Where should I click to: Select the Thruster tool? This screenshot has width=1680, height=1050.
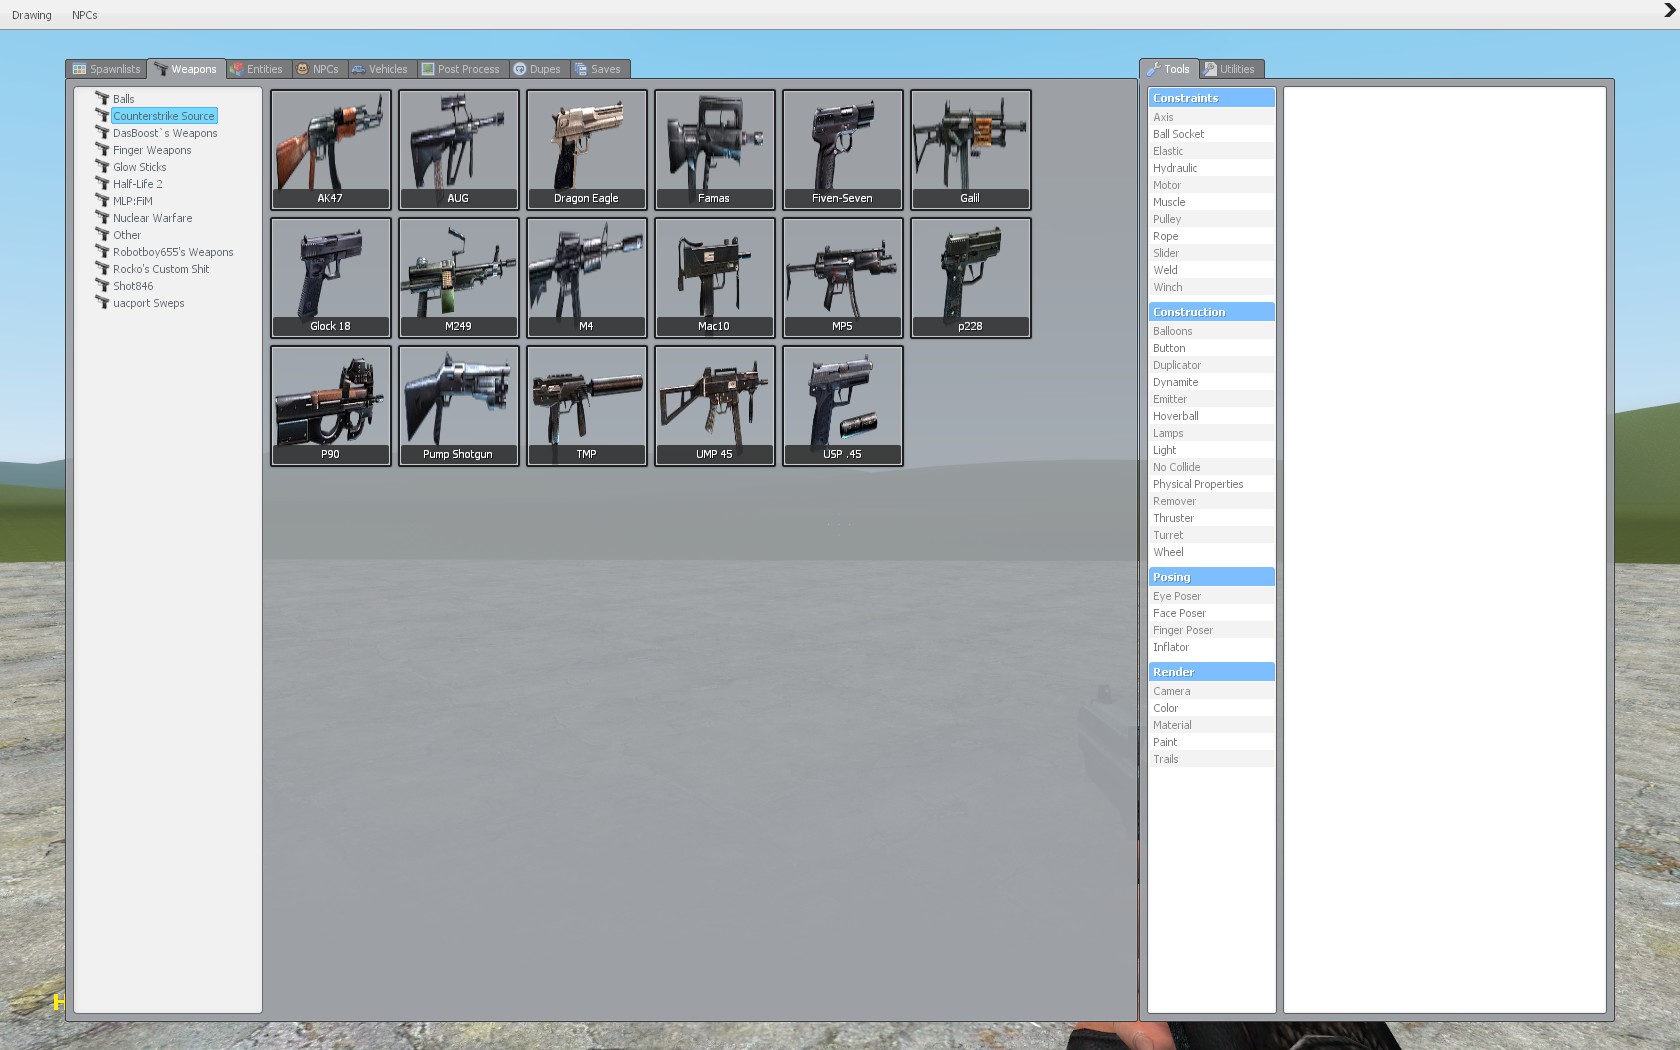coord(1211,518)
